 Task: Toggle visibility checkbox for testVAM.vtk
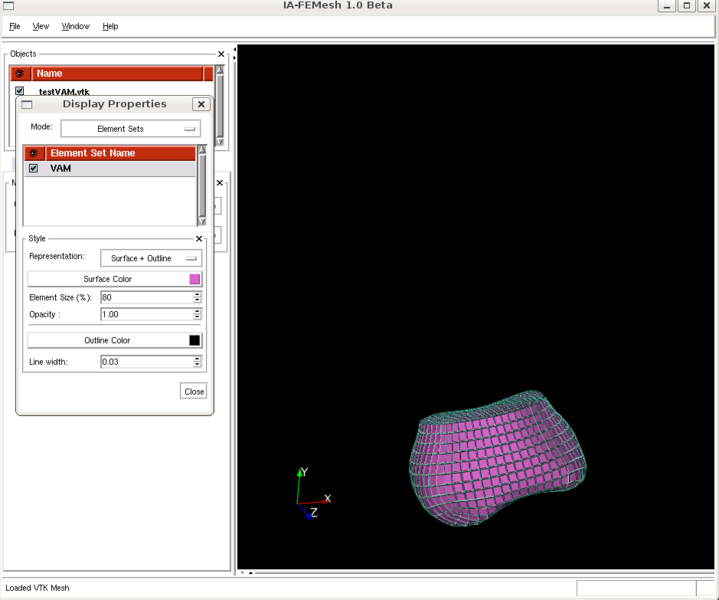[20, 91]
